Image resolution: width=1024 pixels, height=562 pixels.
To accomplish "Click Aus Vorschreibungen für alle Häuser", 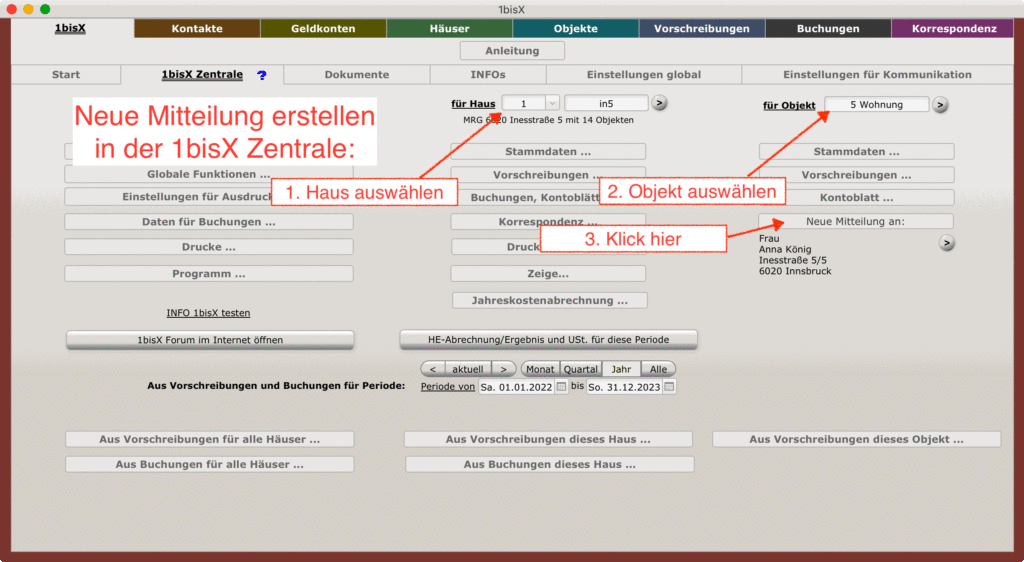I will (210, 439).
